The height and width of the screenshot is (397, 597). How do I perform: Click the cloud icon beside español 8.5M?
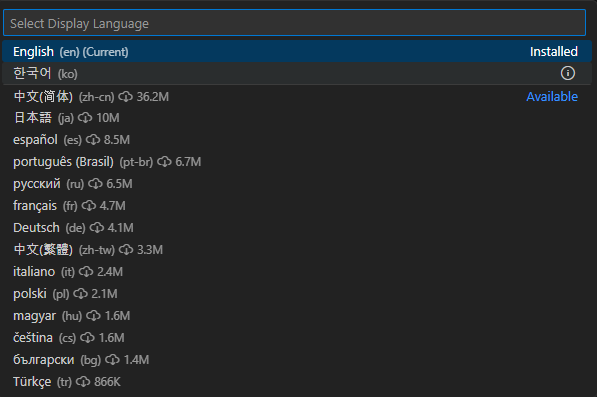pyautogui.click(x=93, y=140)
